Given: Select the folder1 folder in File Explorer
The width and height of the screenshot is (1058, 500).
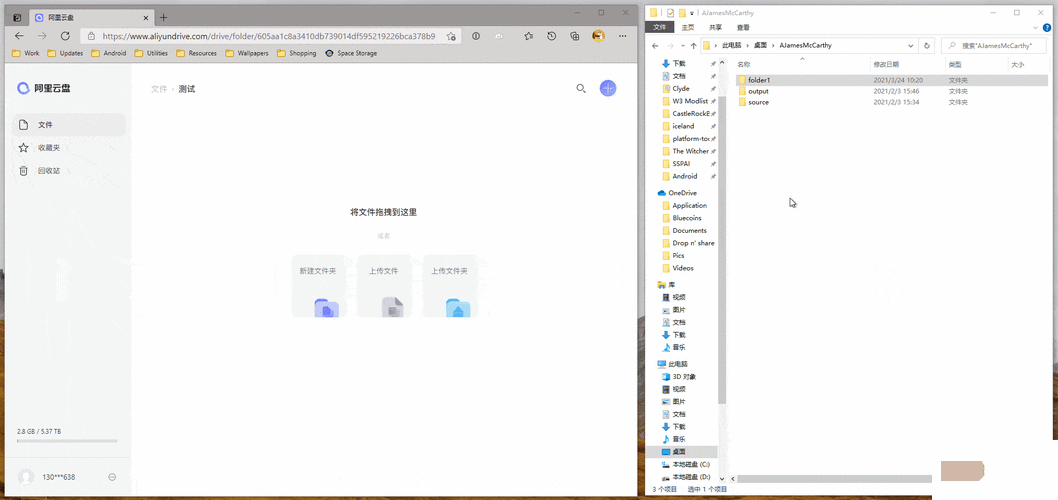Looking at the screenshot, I should pos(758,80).
